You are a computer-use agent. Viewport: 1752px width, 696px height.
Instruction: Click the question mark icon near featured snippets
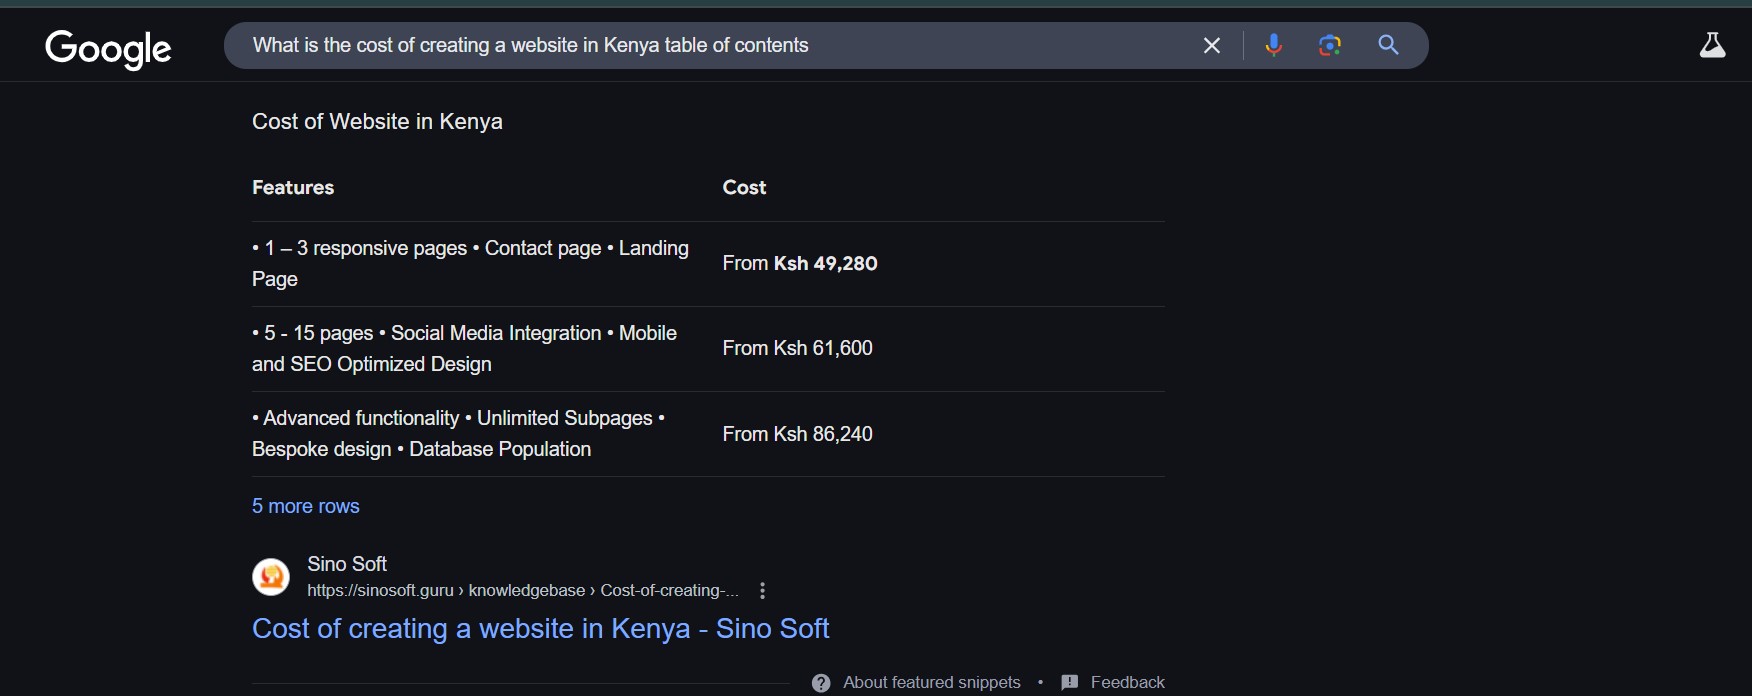click(821, 683)
